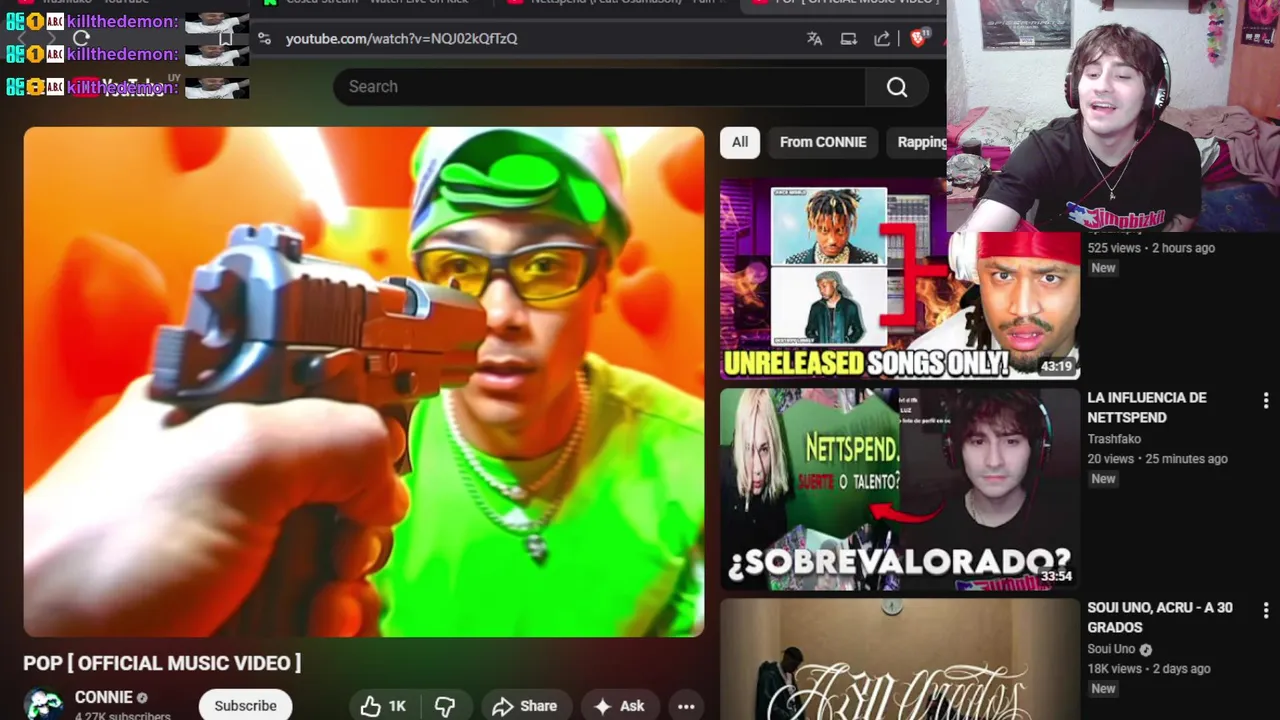Click the Ask sparkle button
This screenshot has height=720, width=1280.
tap(619, 706)
